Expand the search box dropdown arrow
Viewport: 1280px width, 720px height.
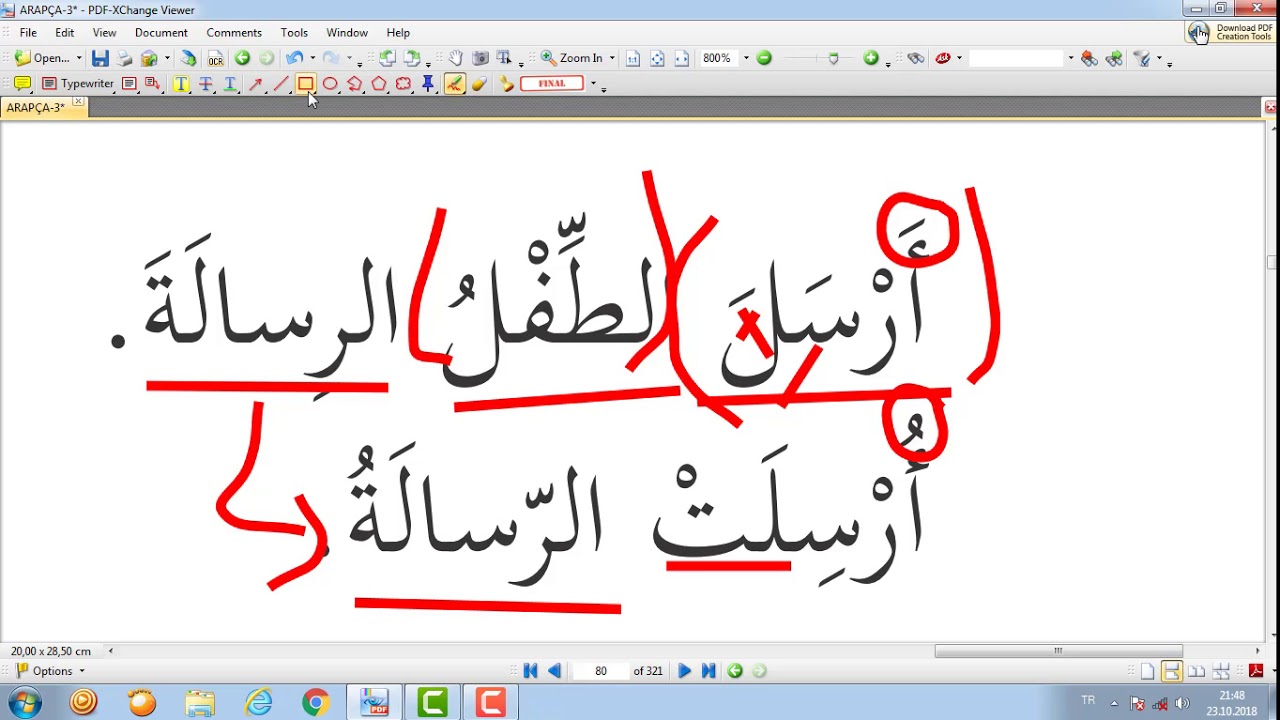point(1070,58)
